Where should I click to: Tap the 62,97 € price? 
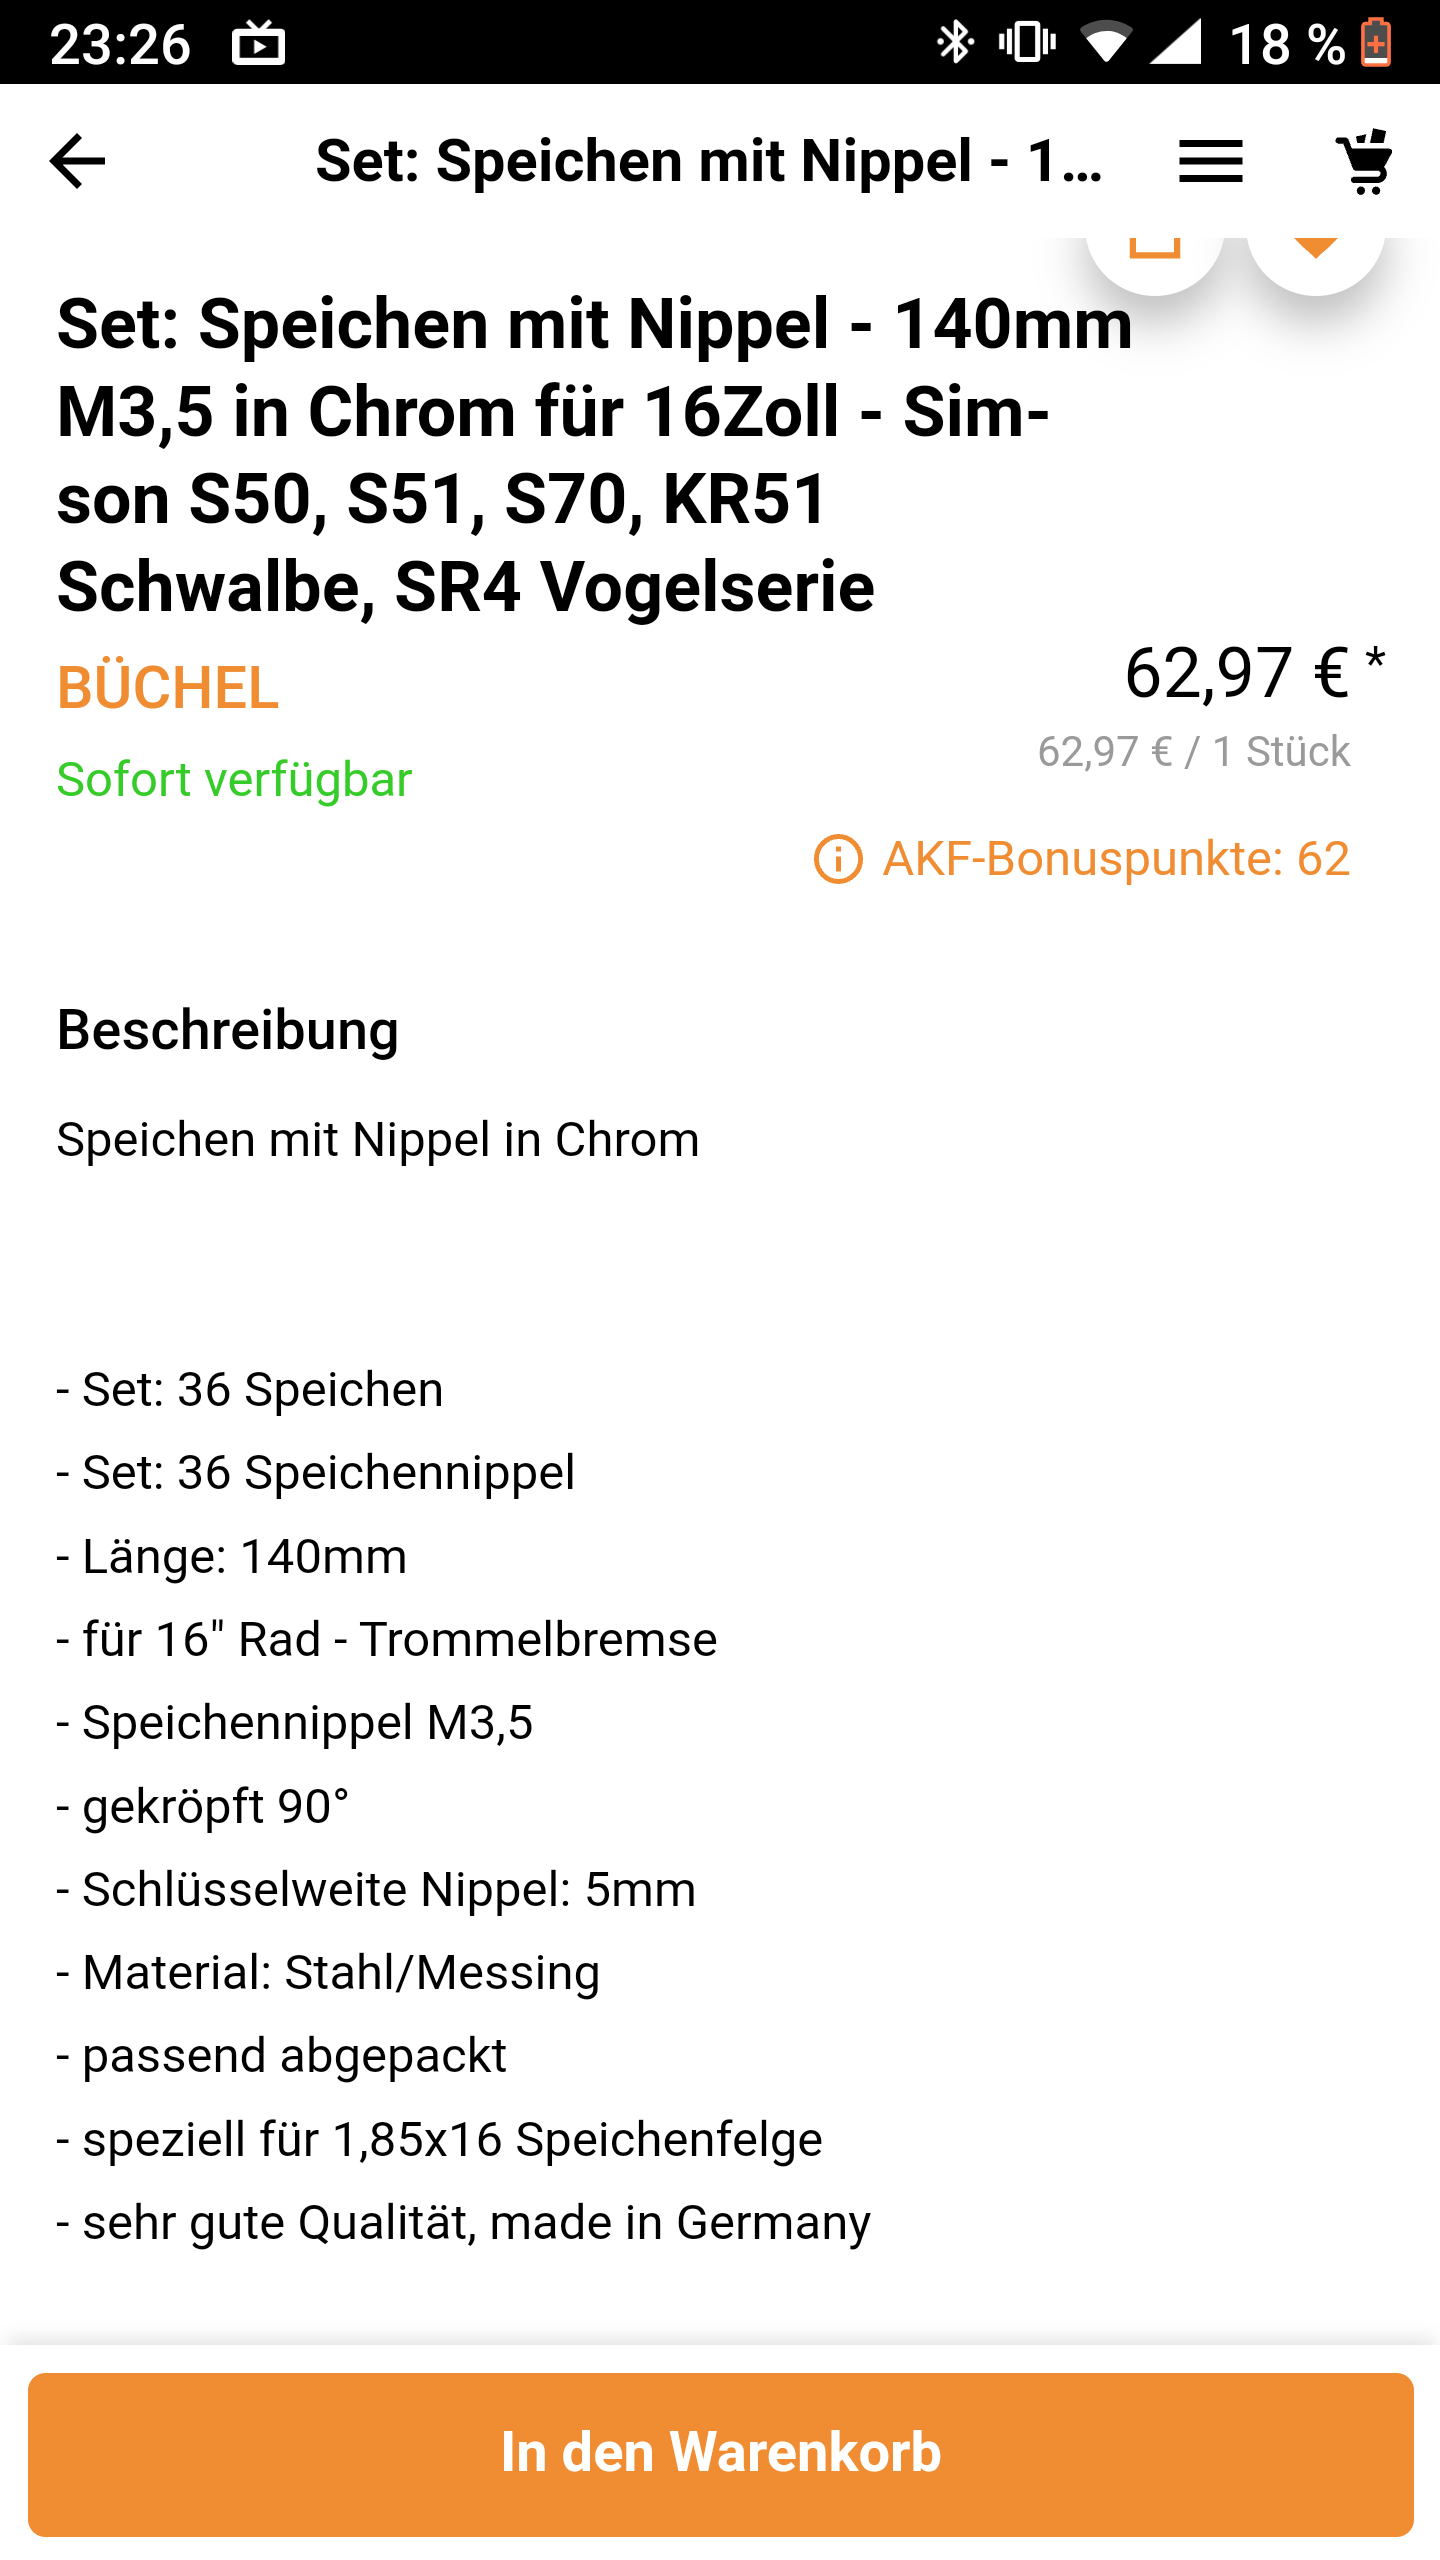pos(1237,673)
